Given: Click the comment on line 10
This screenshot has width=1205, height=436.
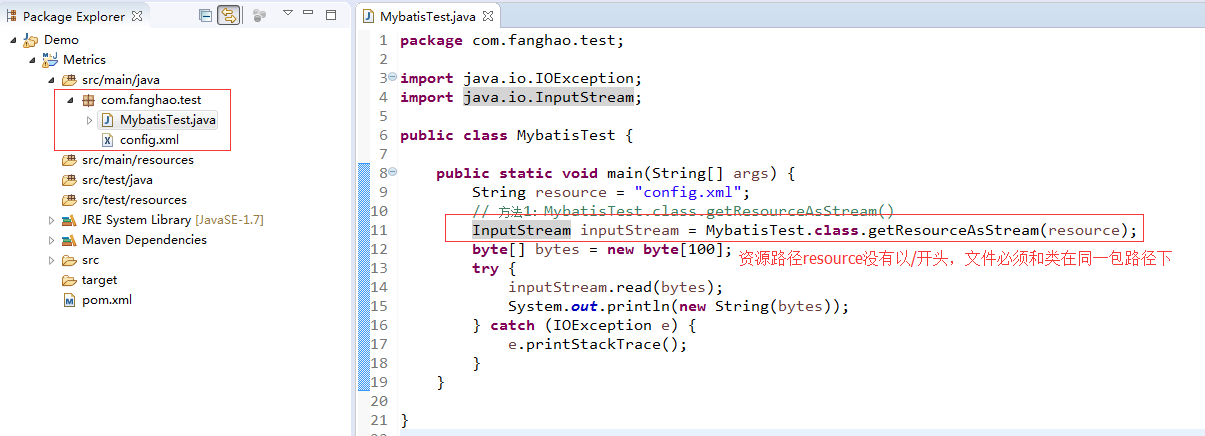Looking at the screenshot, I should tap(683, 211).
